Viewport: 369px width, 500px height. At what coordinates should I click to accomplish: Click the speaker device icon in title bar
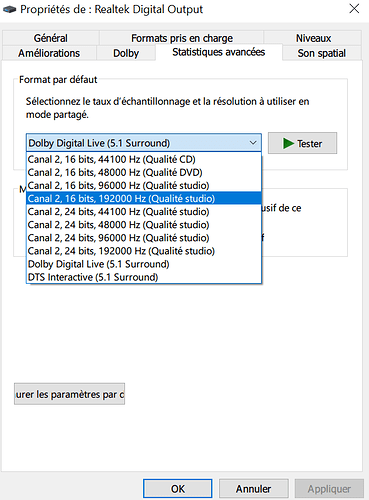(9, 9)
